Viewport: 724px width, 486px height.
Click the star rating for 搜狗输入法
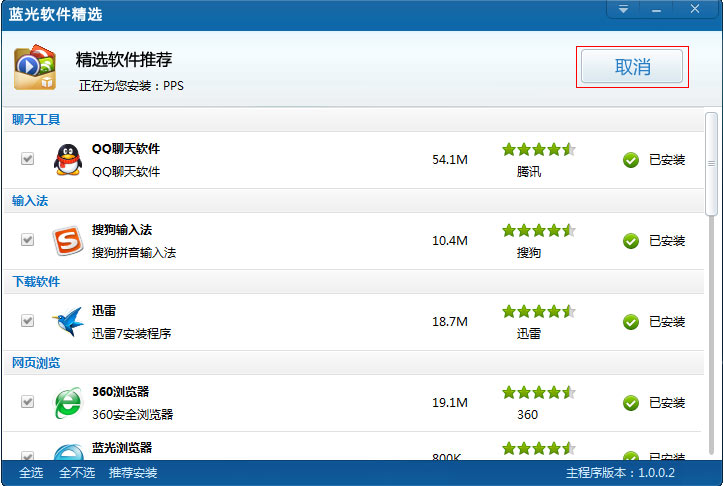pyautogui.click(x=539, y=230)
